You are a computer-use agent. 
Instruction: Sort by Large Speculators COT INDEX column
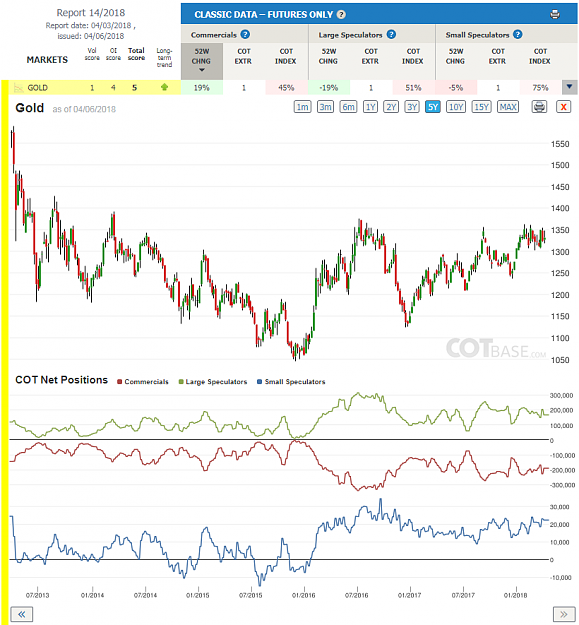(x=413, y=56)
